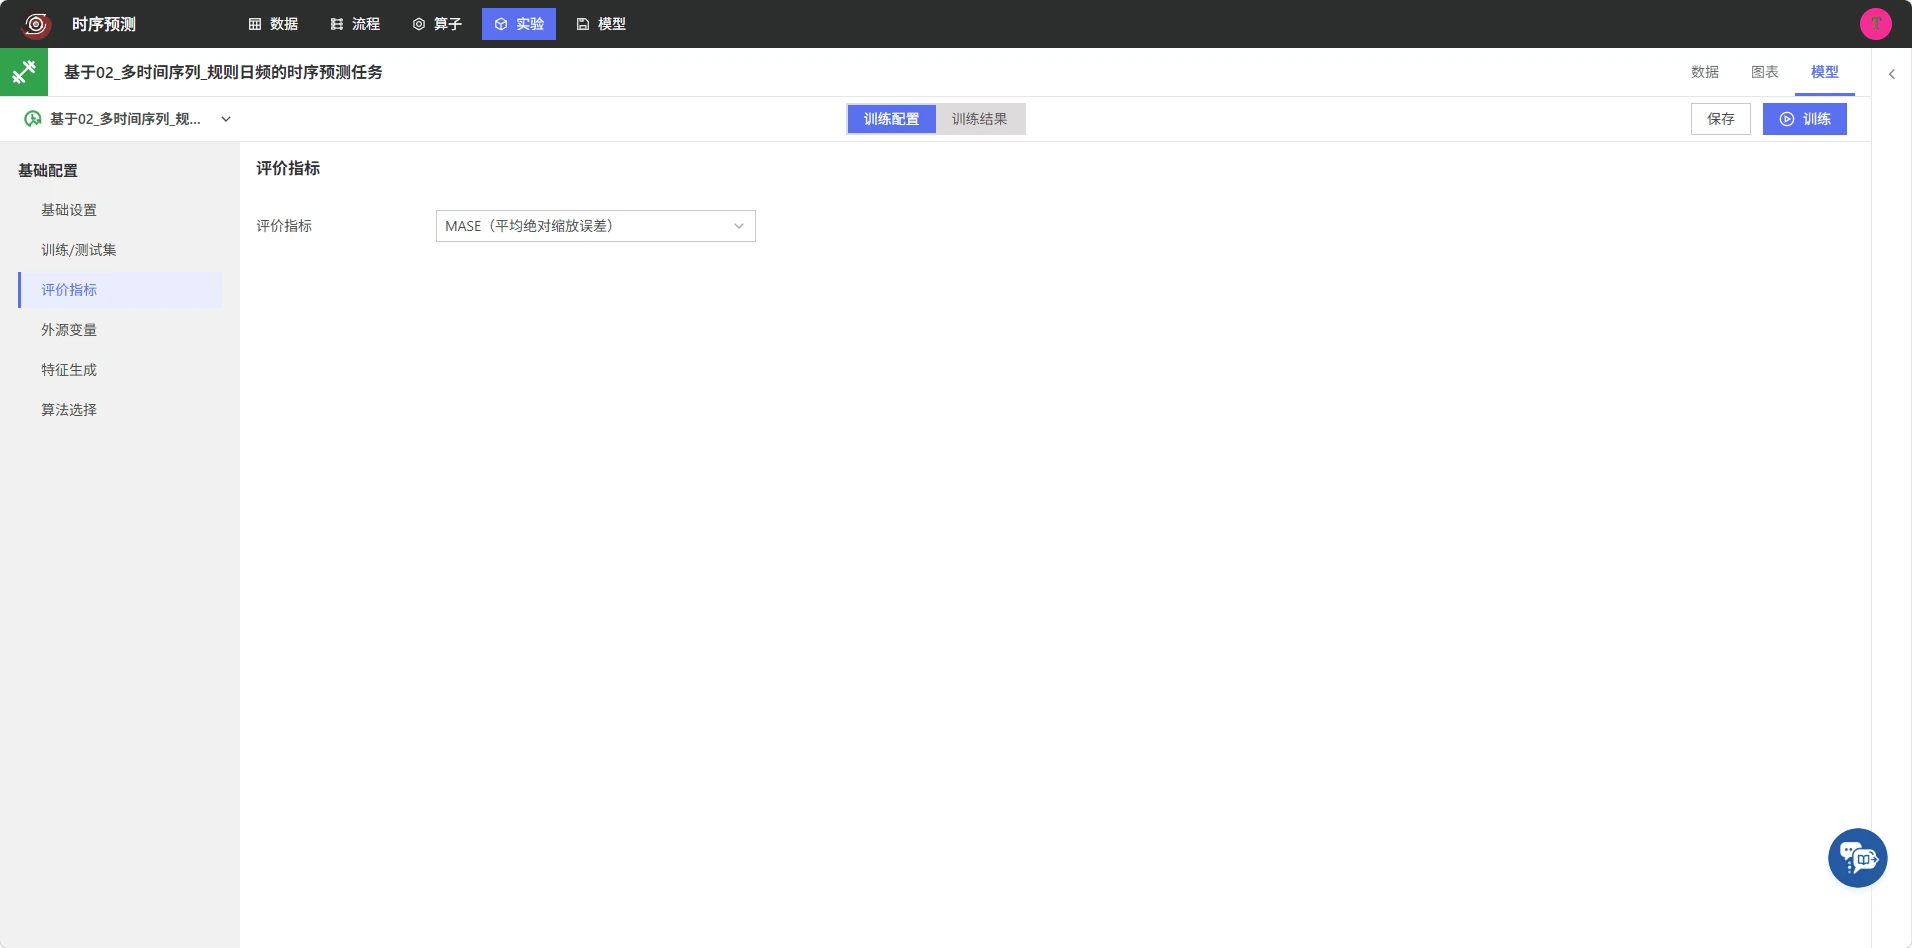Open the chat assistant floating icon
This screenshot has height=948, width=1912.
click(x=1858, y=858)
